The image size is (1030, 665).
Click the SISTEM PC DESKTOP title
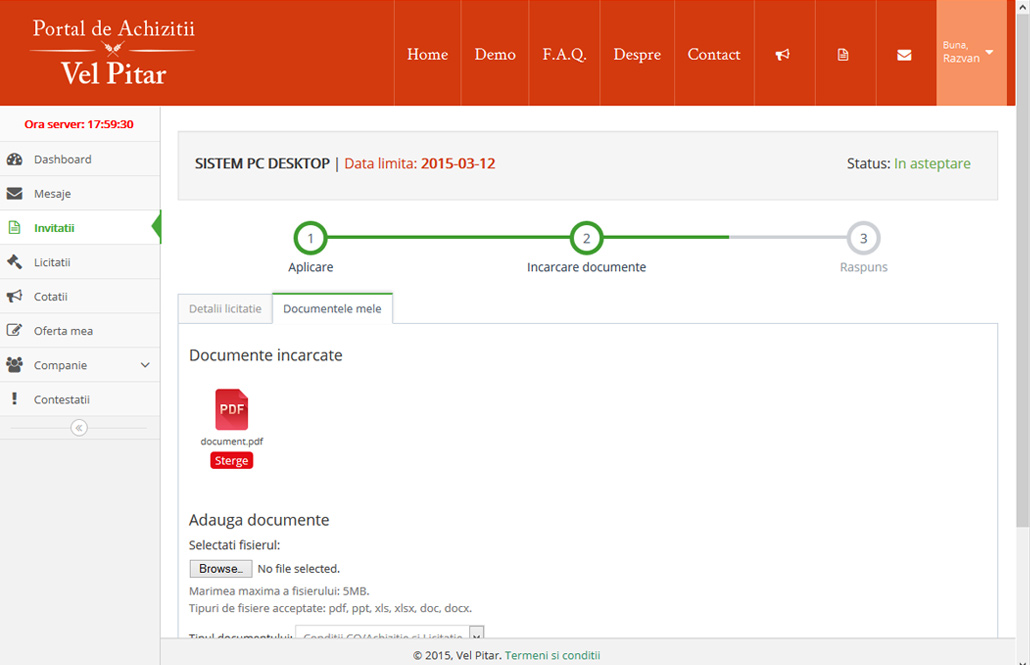pyautogui.click(x=262, y=164)
